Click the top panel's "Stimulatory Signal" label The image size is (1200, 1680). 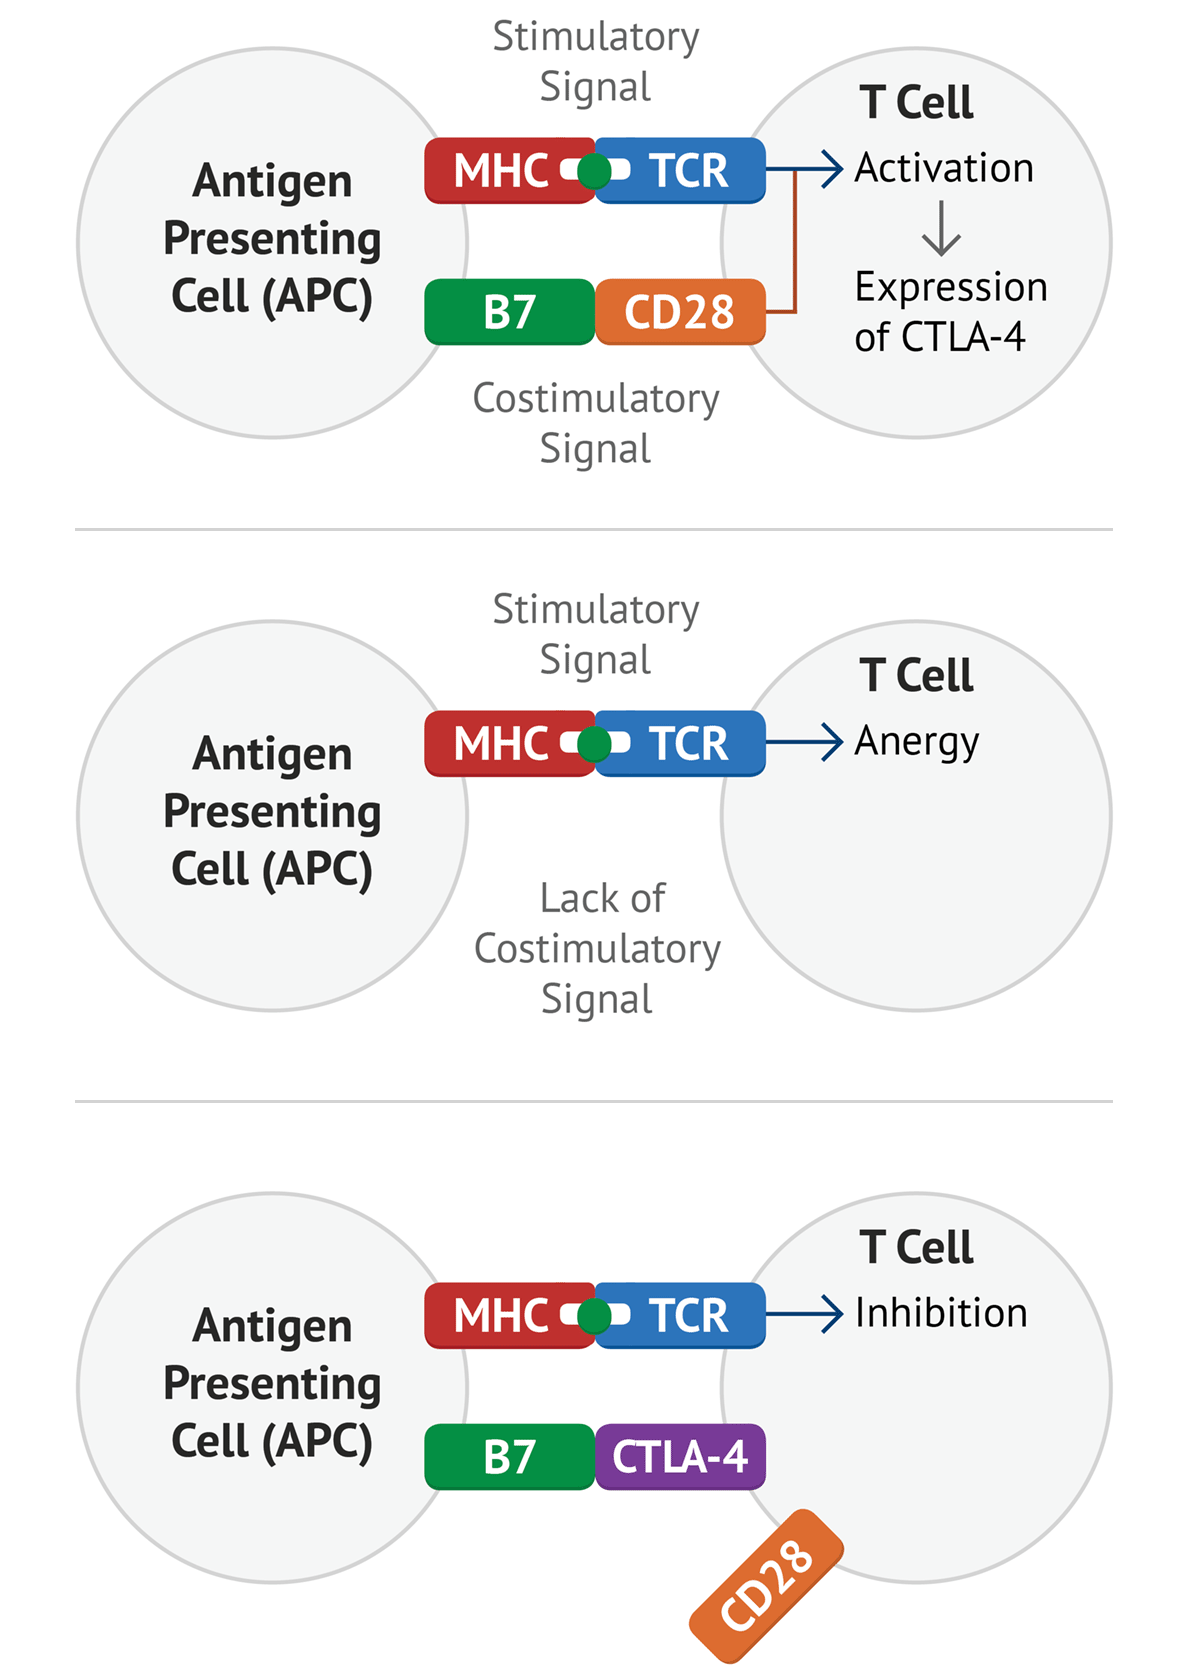pyautogui.click(x=596, y=62)
